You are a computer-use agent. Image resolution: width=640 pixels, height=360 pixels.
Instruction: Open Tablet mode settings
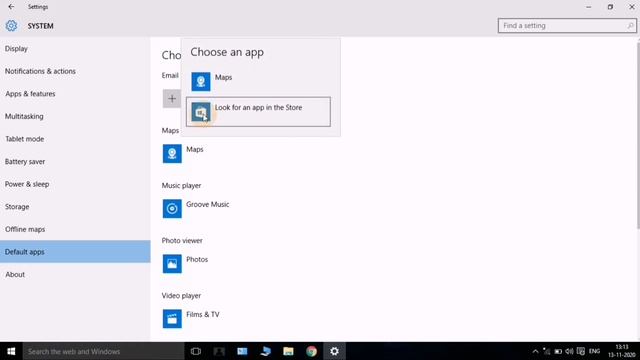tap(75, 139)
